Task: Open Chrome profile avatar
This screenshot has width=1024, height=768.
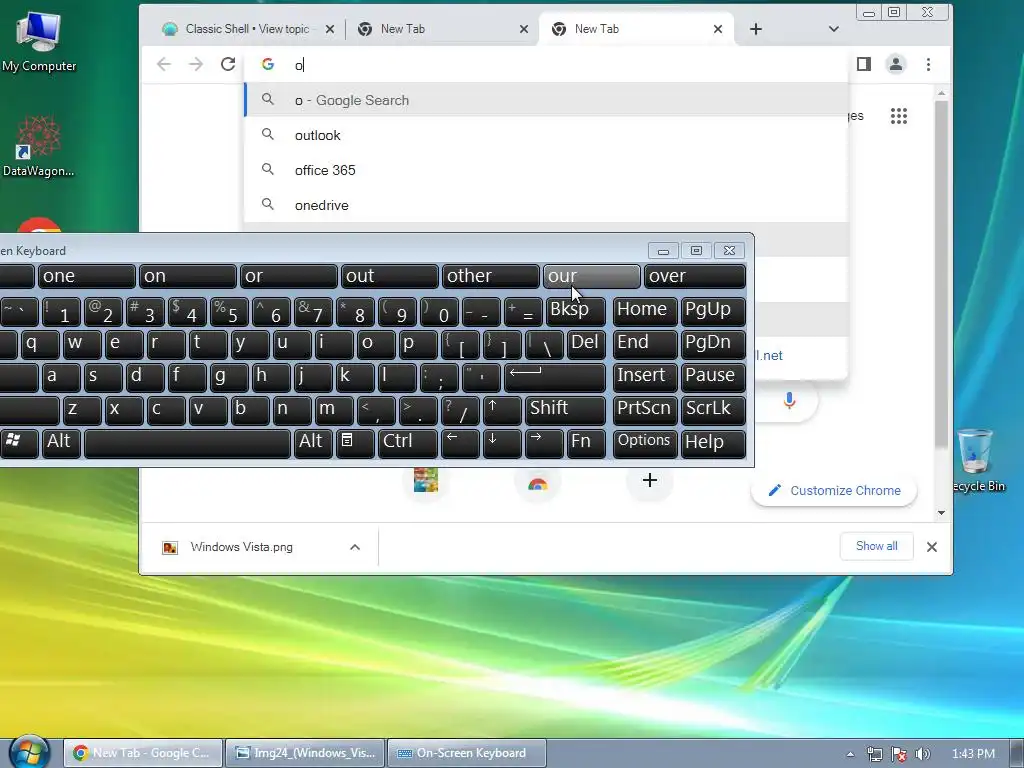Action: coord(895,64)
